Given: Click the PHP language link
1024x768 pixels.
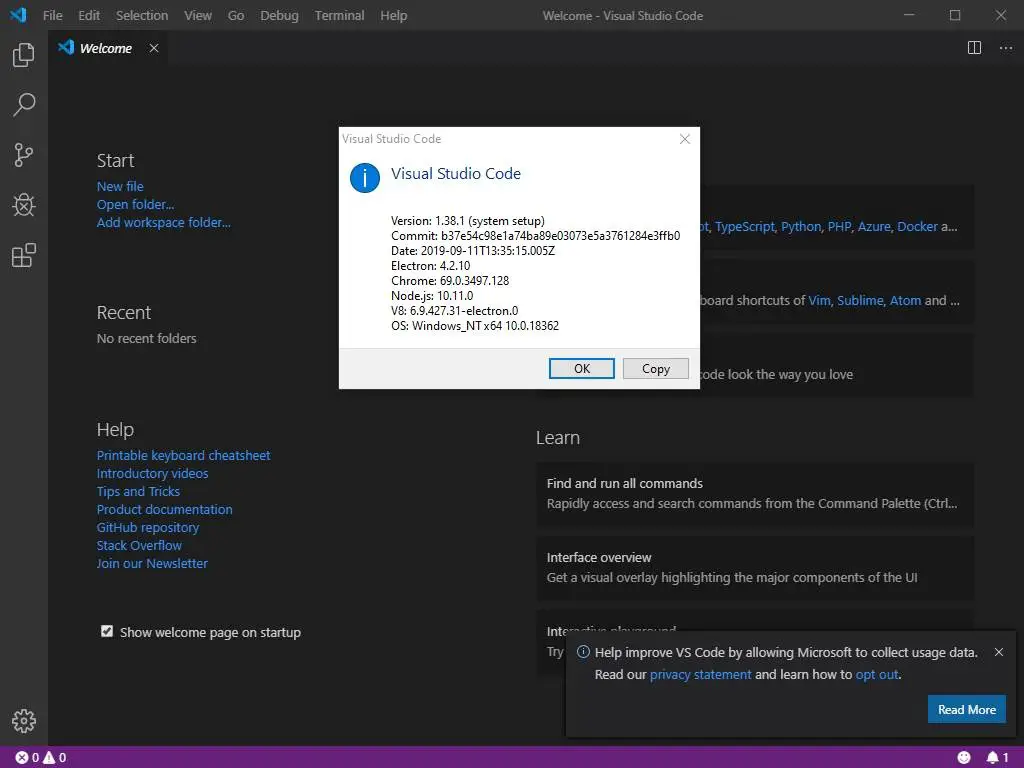Looking at the screenshot, I should [839, 227].
